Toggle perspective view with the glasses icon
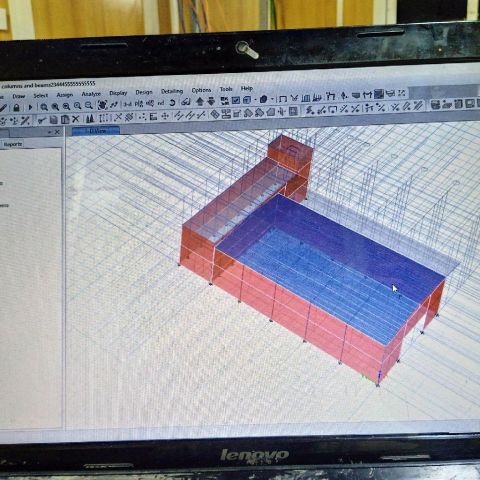The height and width of the screenshot is (480, 480). (x=186, y=102)
